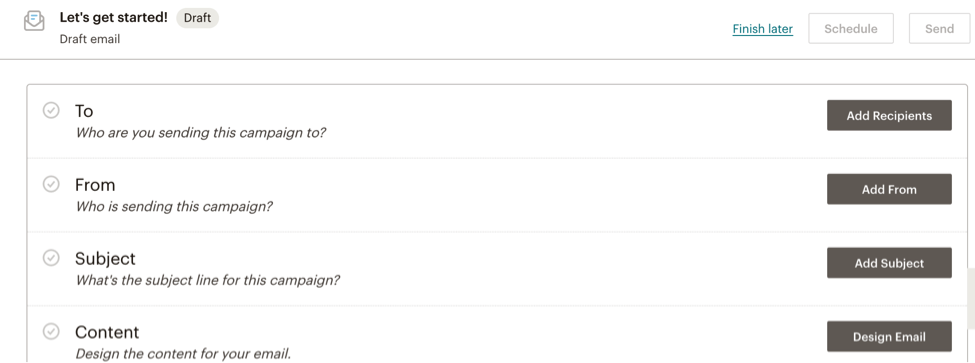Click the To section heading
This screenshot has height=363, width=975.
(84, 111)
